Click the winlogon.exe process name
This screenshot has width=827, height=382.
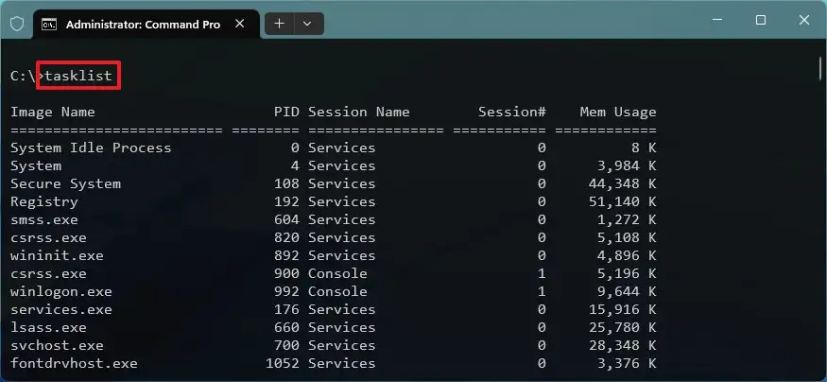click(61, 291)
